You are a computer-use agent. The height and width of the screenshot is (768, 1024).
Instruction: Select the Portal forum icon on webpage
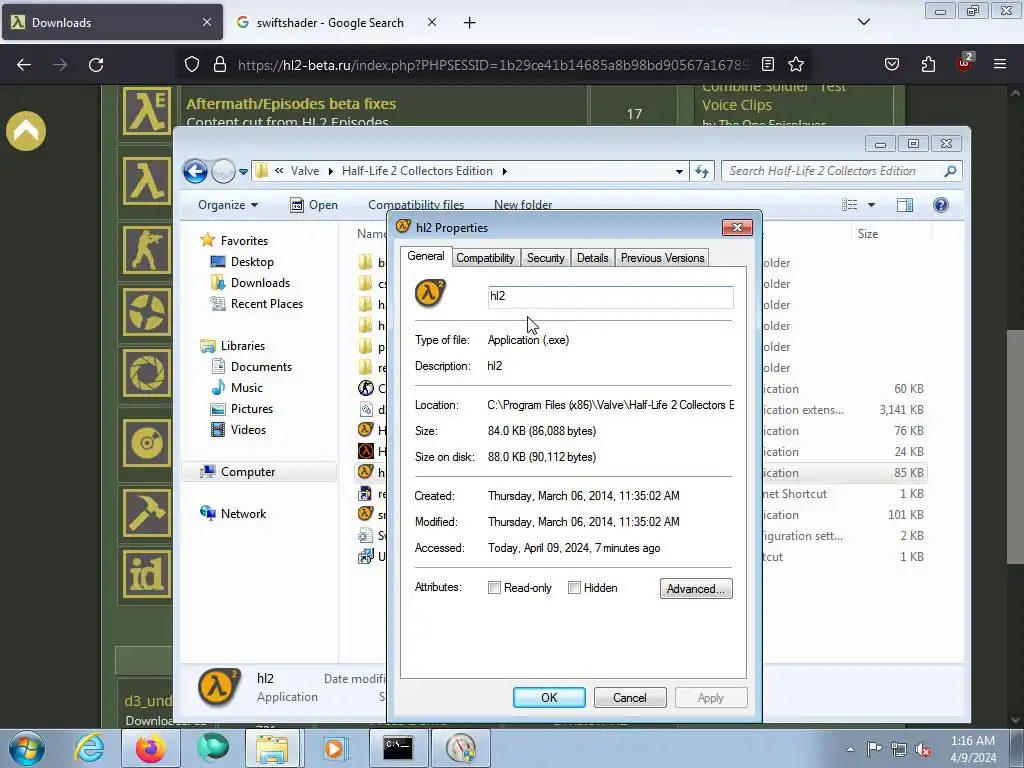click(146, 373)
